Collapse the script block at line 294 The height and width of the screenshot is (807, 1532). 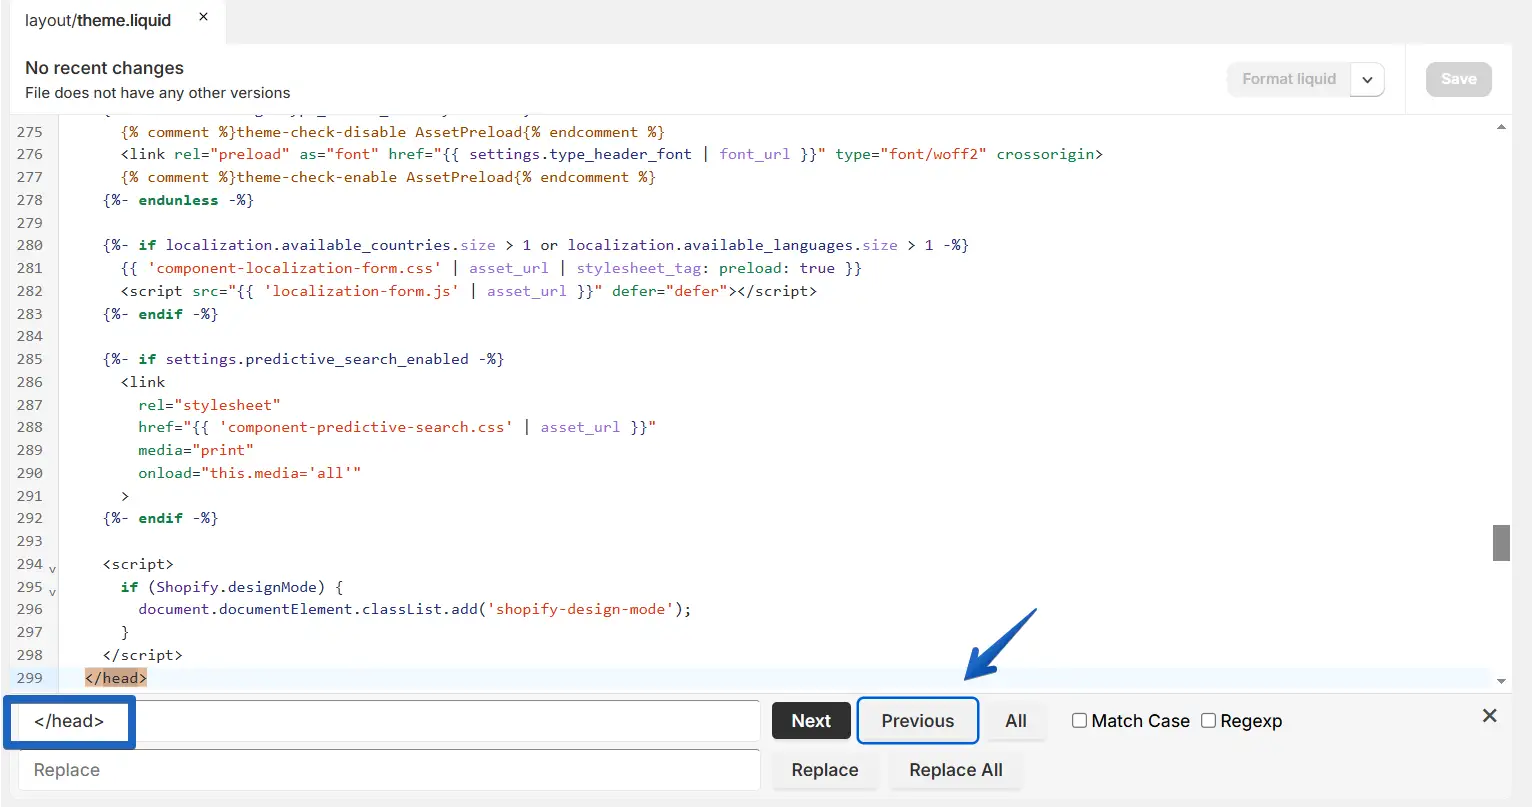tap(52, 569)
